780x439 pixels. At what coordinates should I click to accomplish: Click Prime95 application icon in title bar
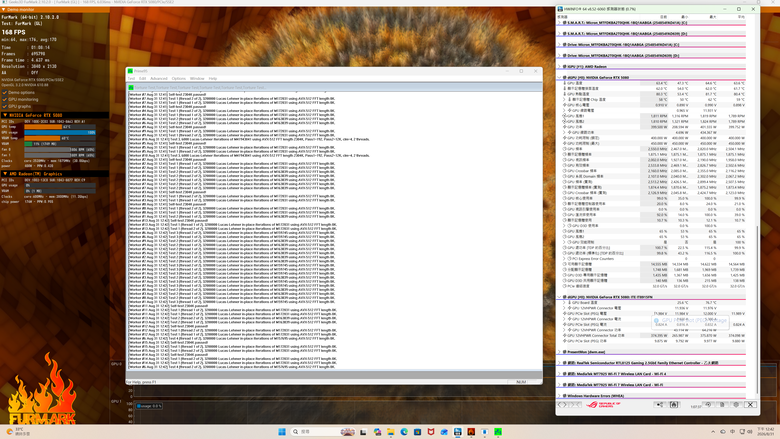click(130, 71)
